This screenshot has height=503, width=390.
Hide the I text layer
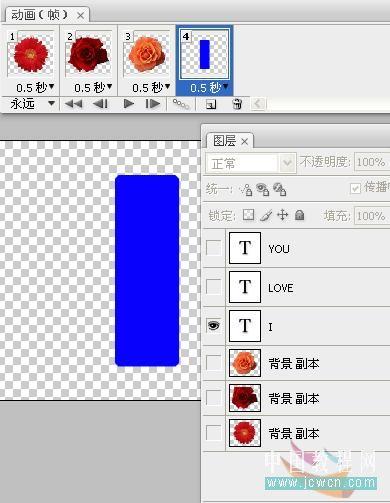pos(213,325)
